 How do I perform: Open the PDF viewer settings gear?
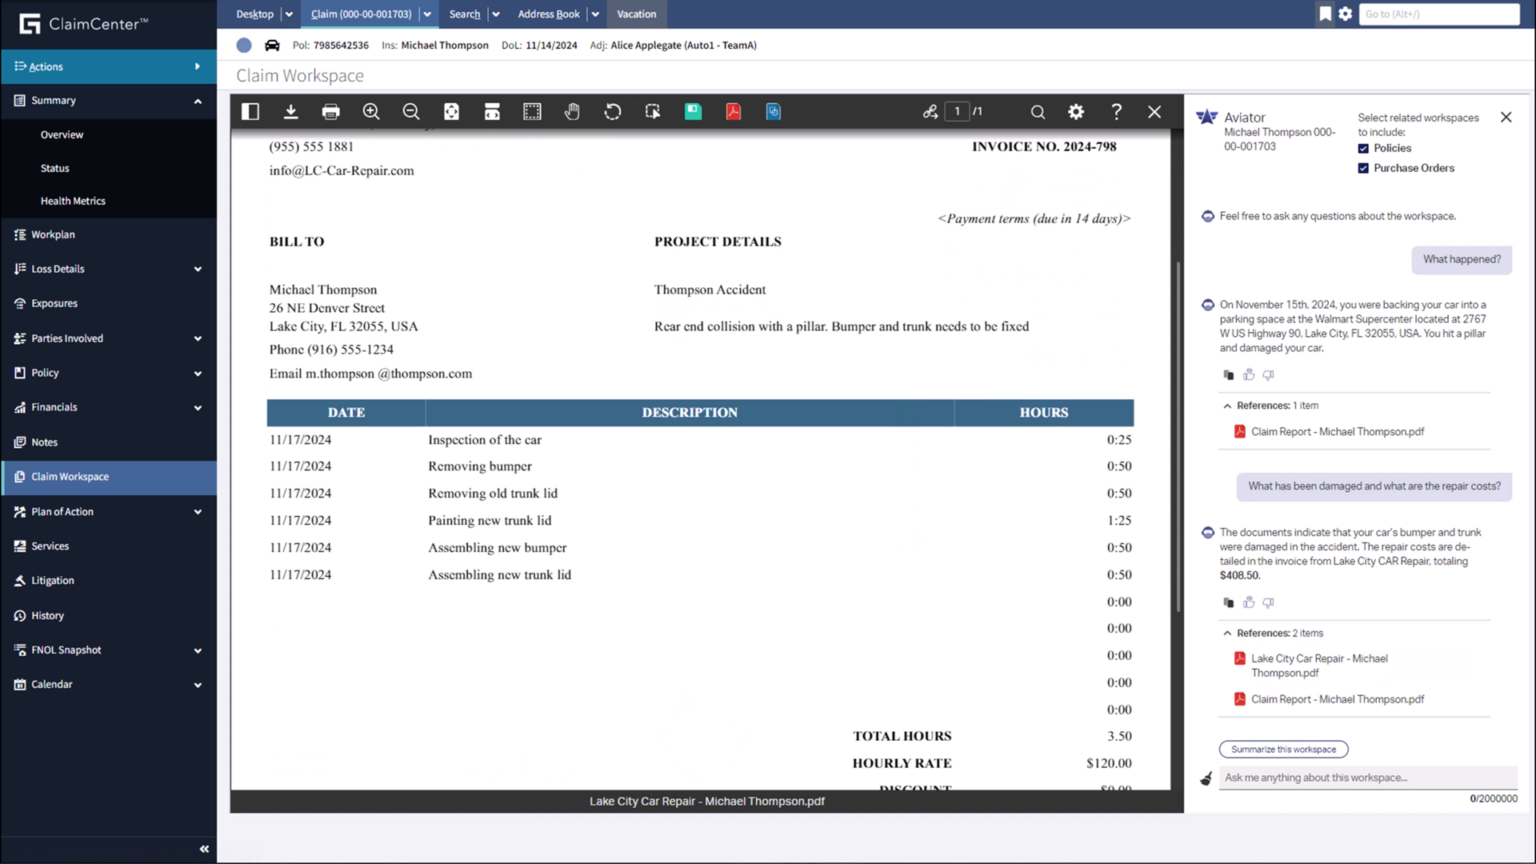(x=1075, y=111)
